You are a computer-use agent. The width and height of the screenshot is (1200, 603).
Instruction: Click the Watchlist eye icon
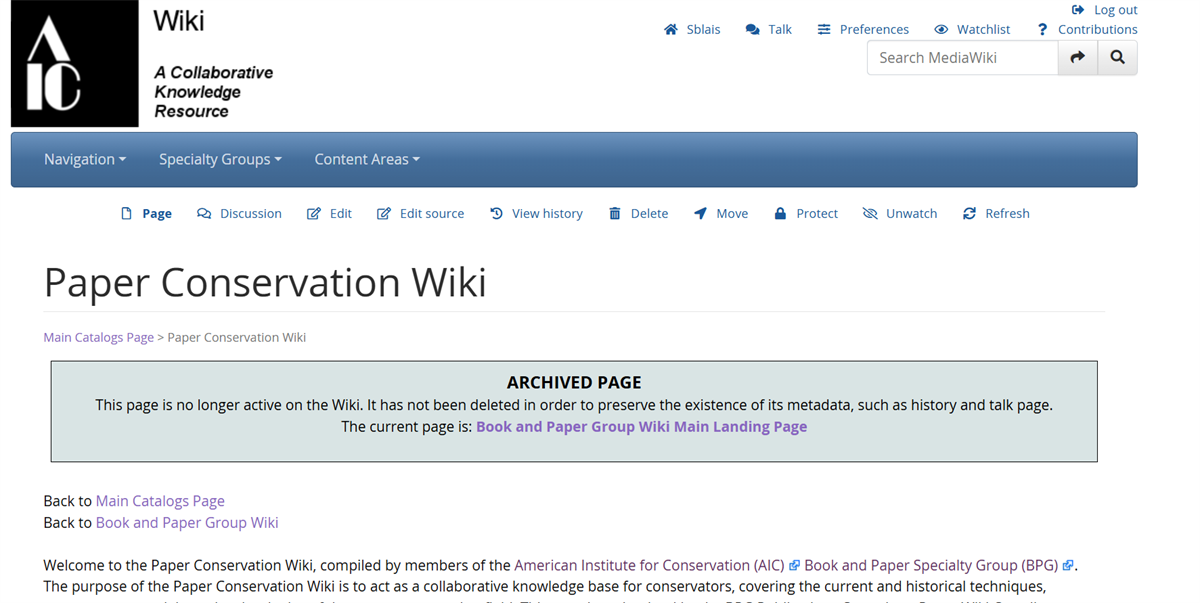click(x=941, y=29)
